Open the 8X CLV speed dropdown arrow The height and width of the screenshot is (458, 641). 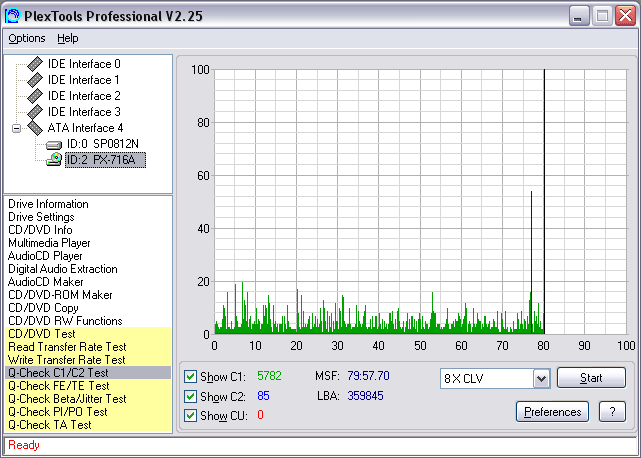coord(541,379)
